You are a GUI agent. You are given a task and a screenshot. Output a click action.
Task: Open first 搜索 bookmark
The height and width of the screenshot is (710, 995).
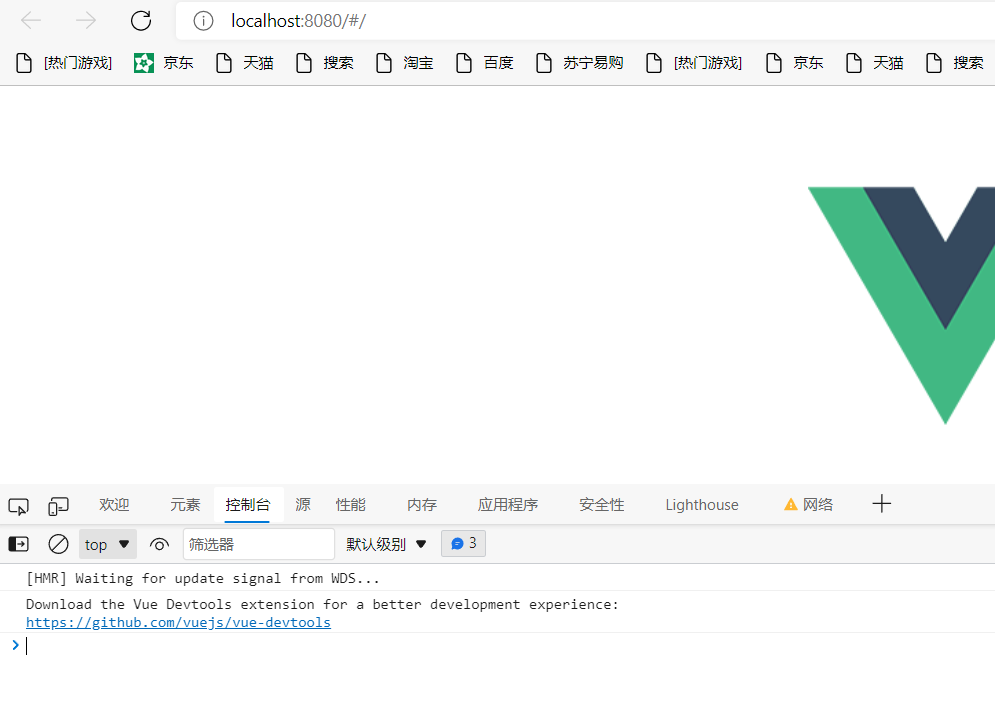325,63
